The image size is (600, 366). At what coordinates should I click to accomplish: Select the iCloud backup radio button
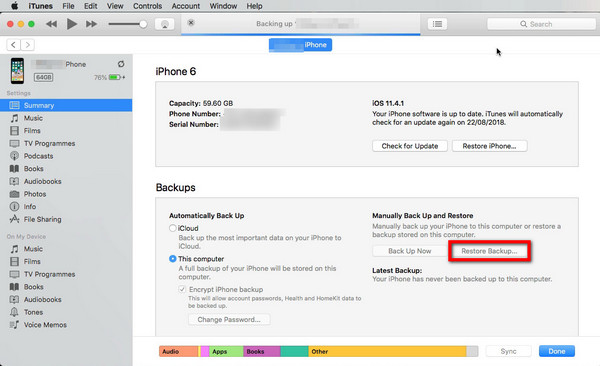click(x=173, y=228)
